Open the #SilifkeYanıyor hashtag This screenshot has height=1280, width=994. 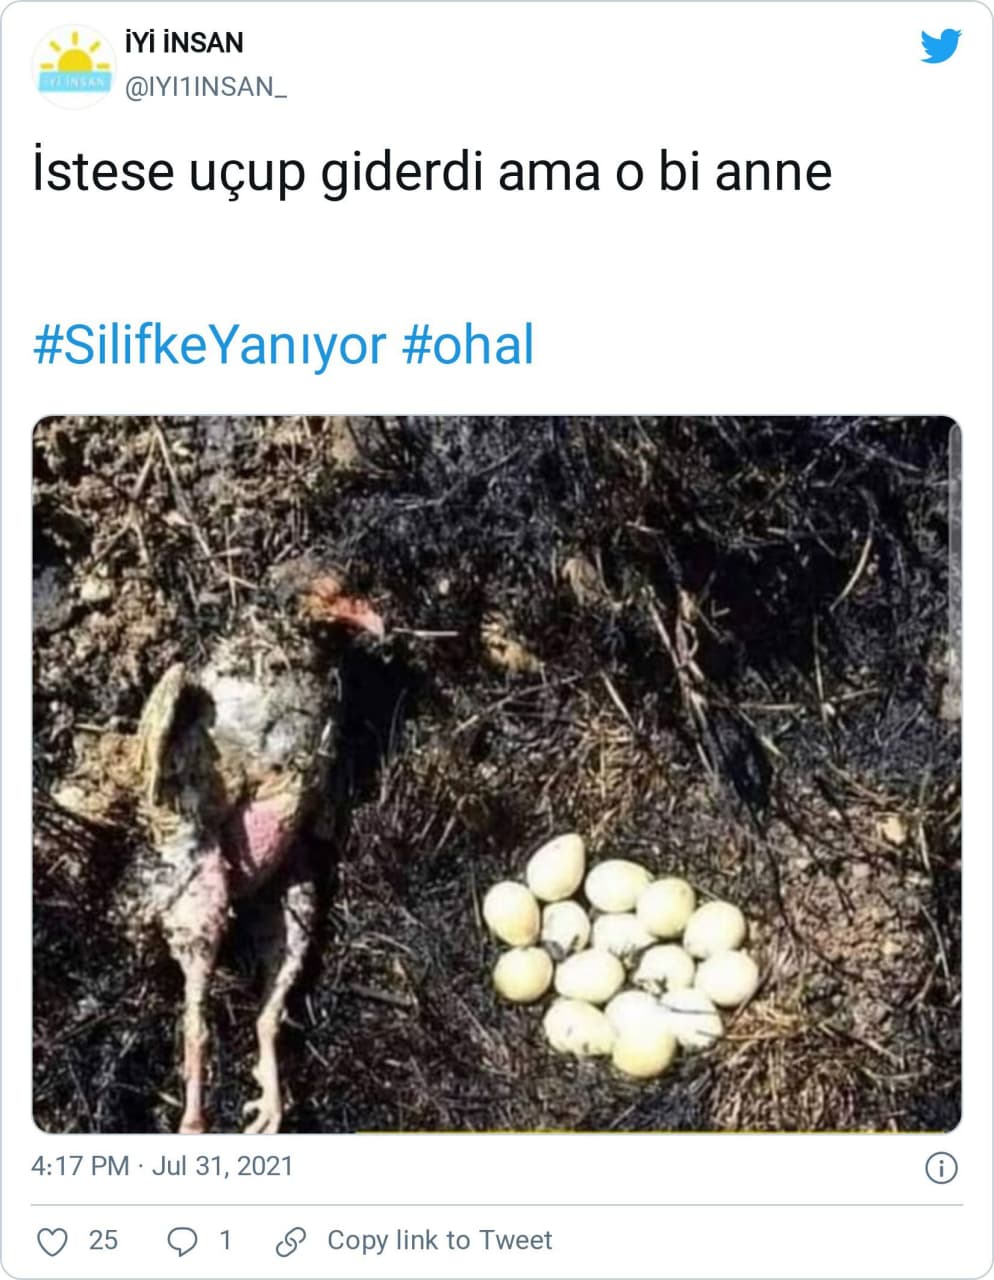(210, 345)
